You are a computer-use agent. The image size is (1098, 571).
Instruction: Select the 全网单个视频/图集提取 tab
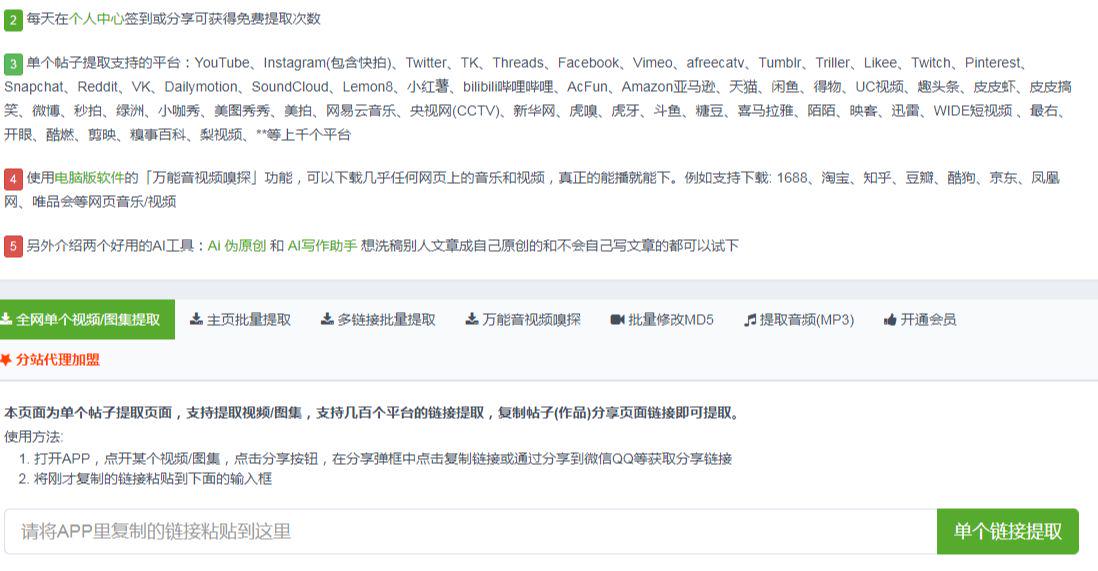pyautogui.click(x=87, y=319)
